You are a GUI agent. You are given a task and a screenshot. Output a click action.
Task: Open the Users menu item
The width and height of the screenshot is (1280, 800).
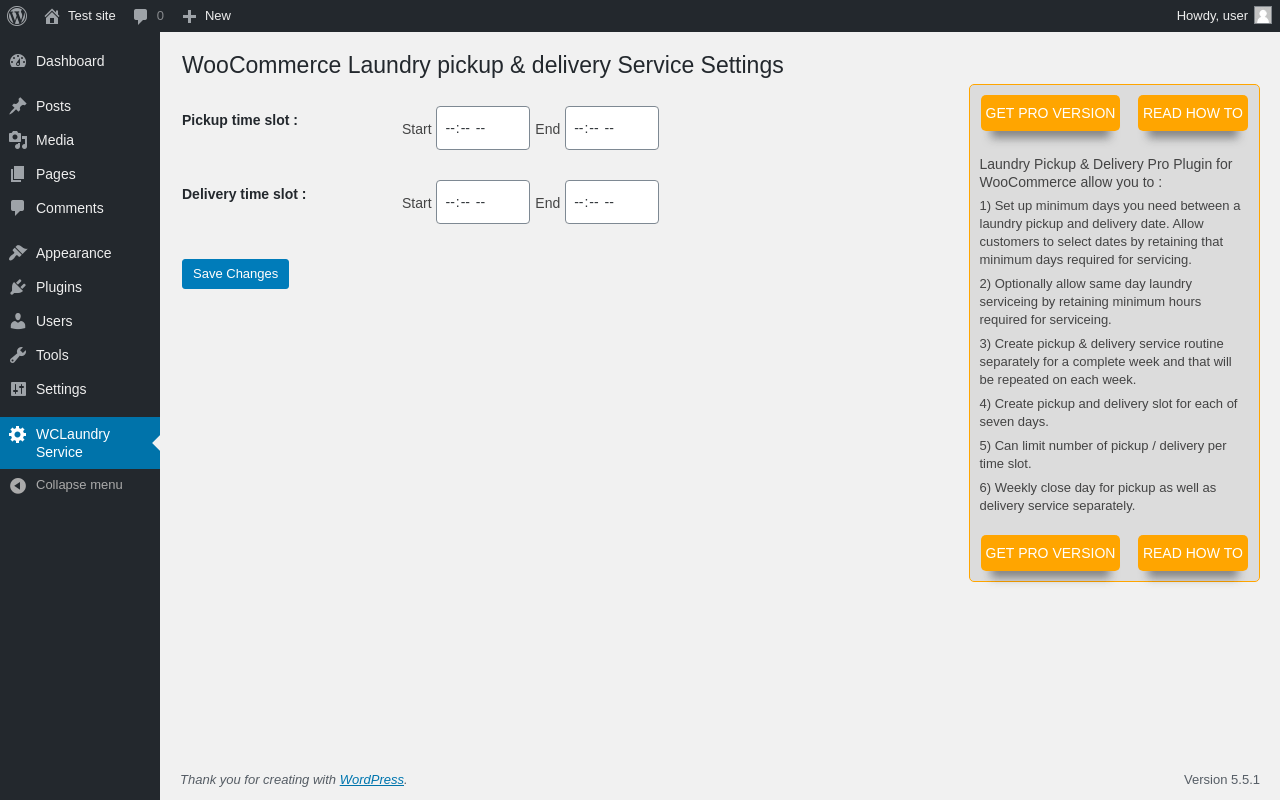point(54,321)
